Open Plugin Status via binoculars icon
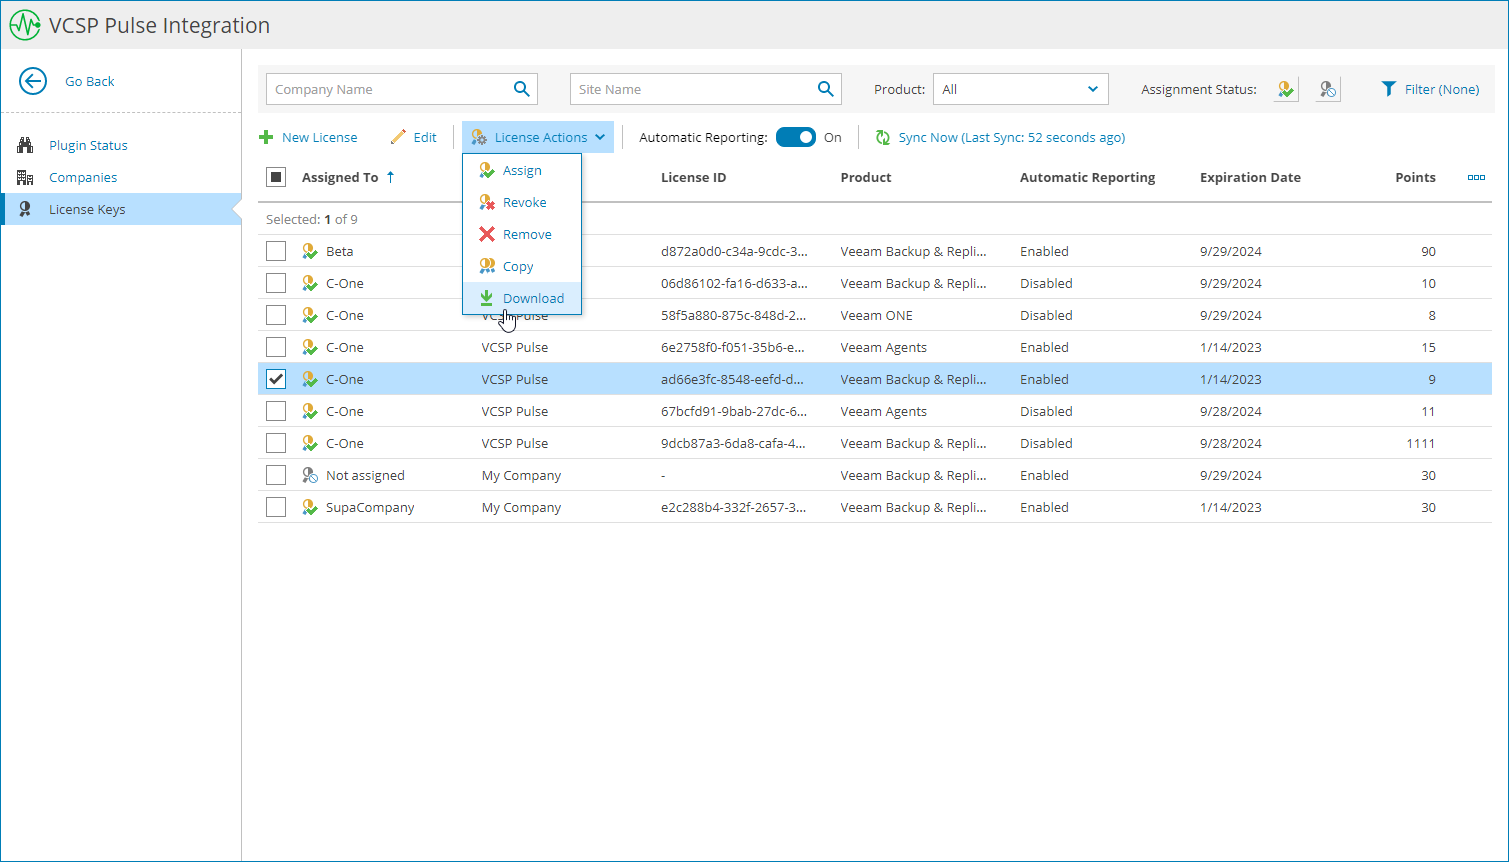The image size is (1509, 862). [x=26, y=145]
